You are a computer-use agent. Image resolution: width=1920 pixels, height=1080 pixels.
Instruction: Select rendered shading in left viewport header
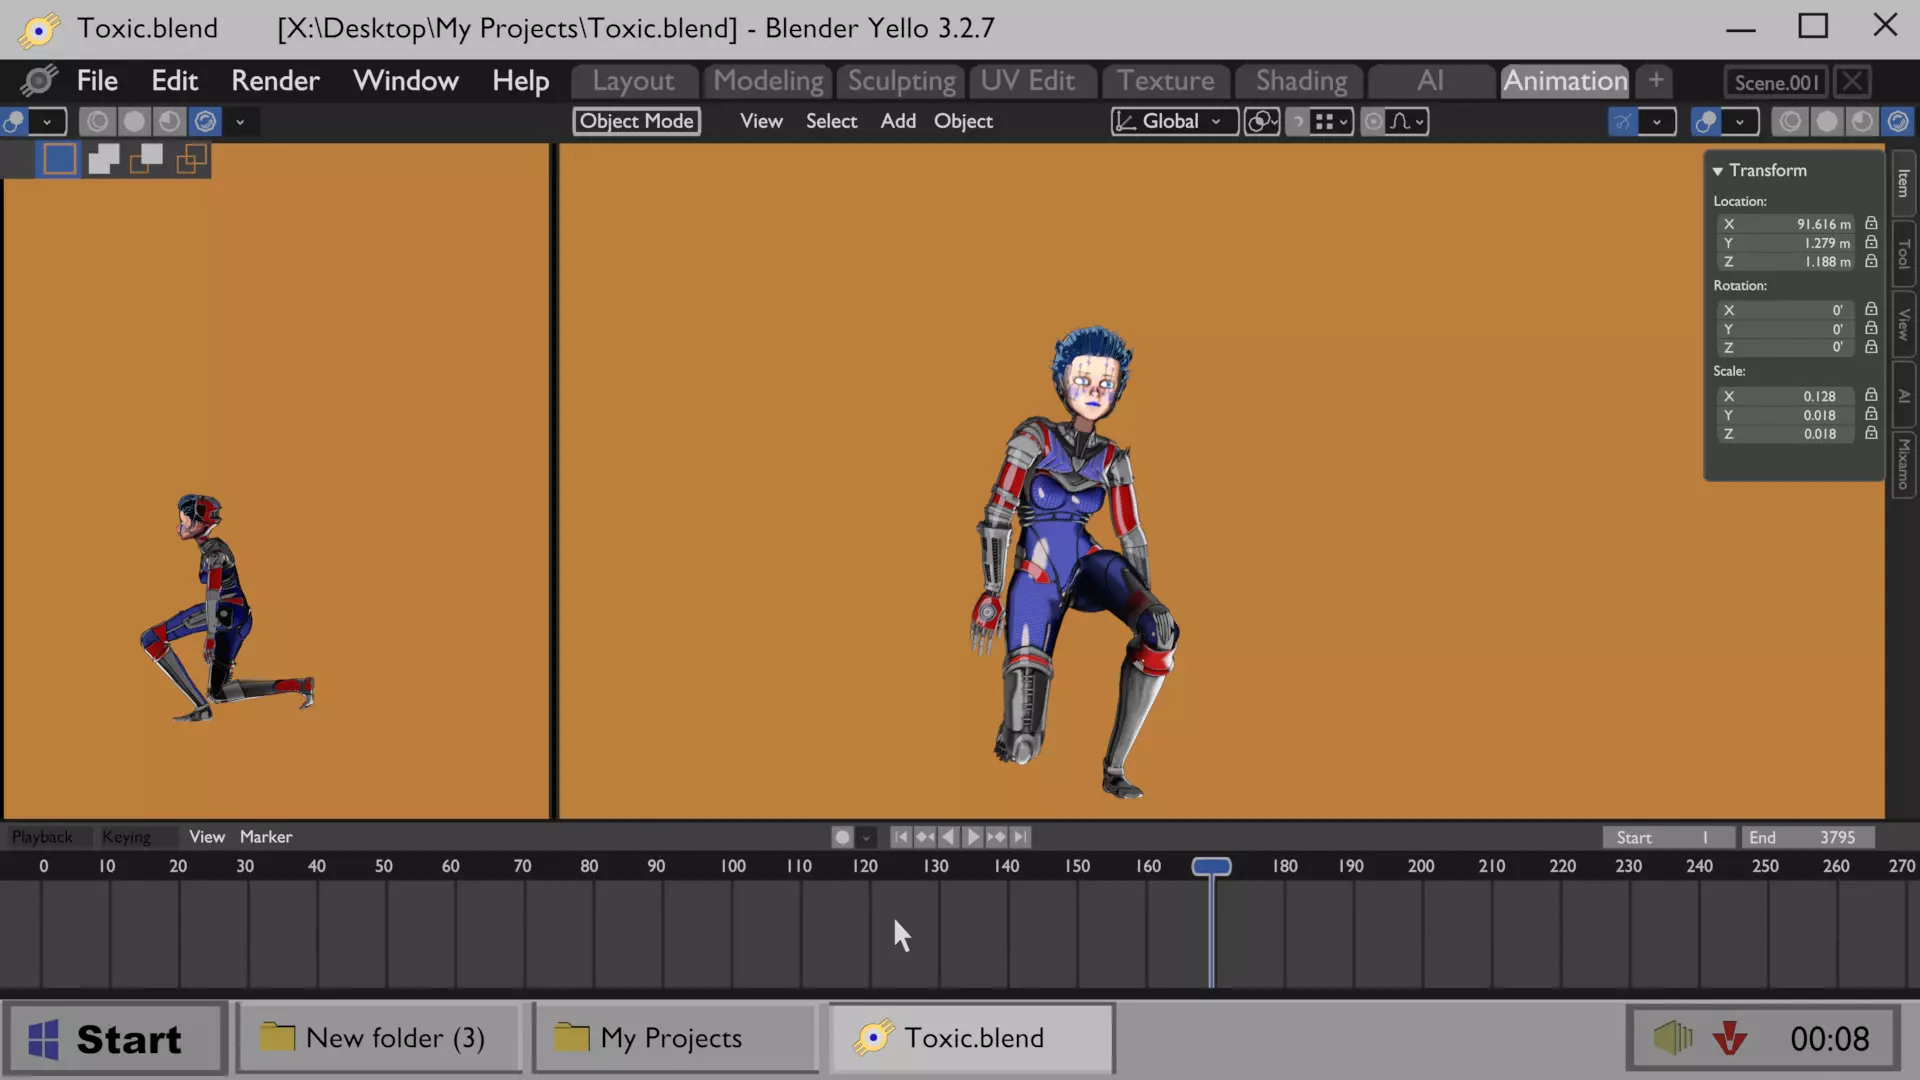coord(205,122)
